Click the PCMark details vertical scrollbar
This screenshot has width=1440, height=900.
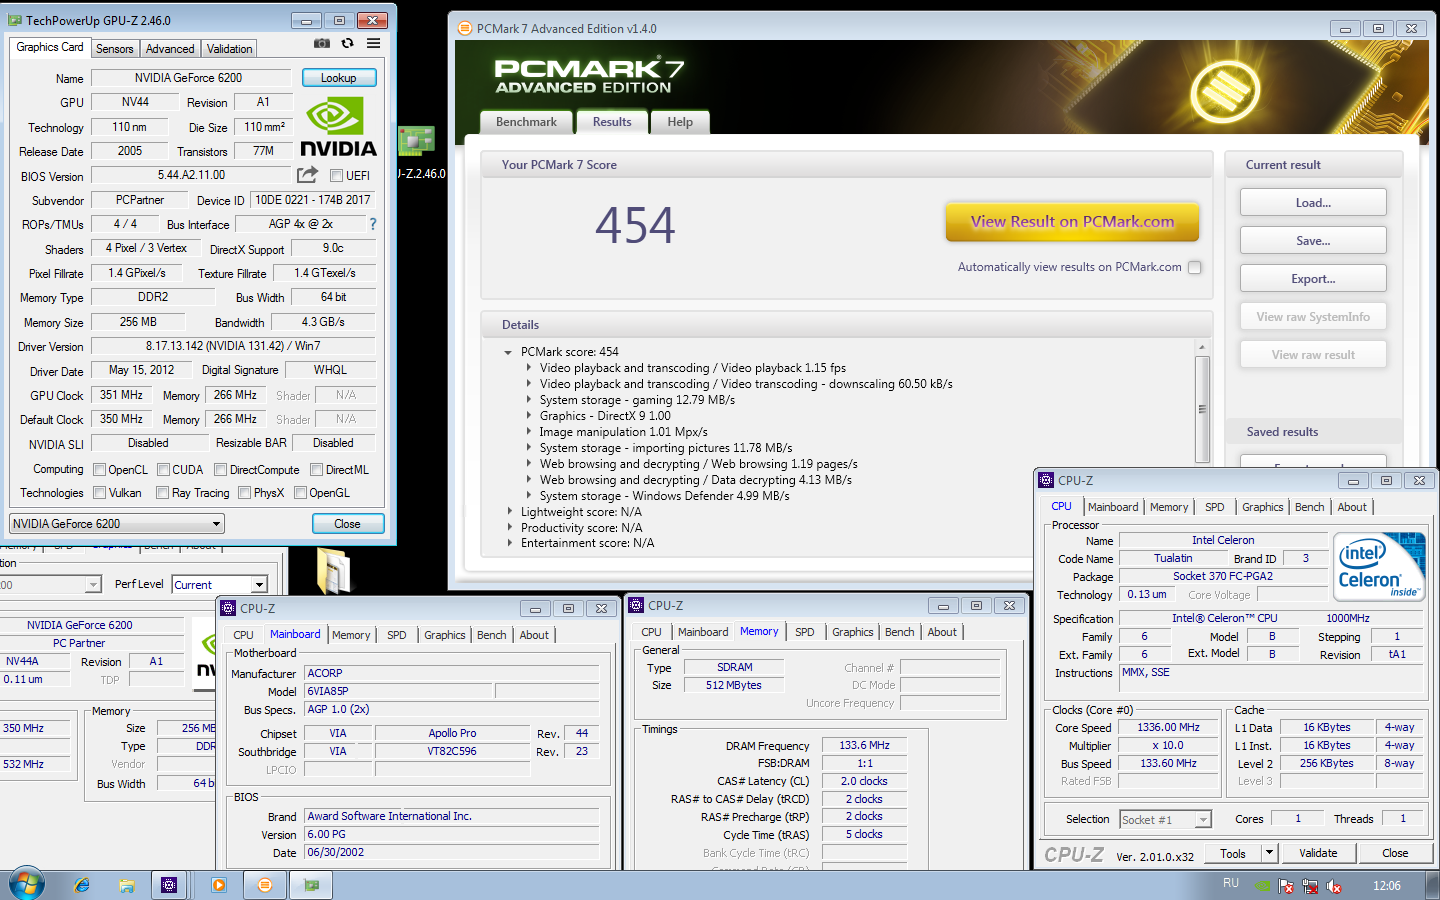(1202, 408)
